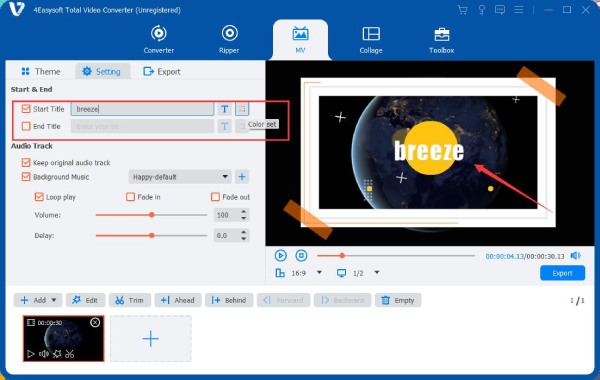Click the Delay slider handle
The width and height of the screenshot is (600, 380).
point(152,235)
